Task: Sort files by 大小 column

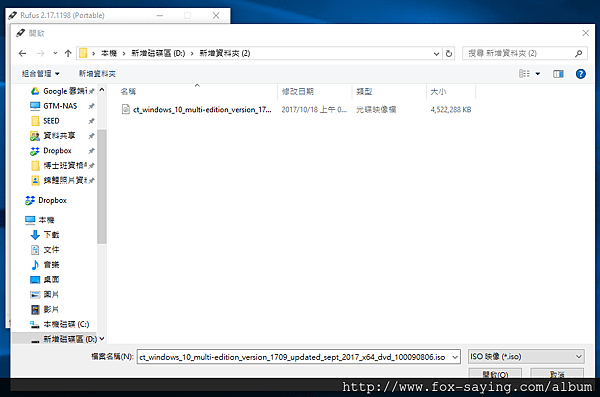Action: [451, 91]
